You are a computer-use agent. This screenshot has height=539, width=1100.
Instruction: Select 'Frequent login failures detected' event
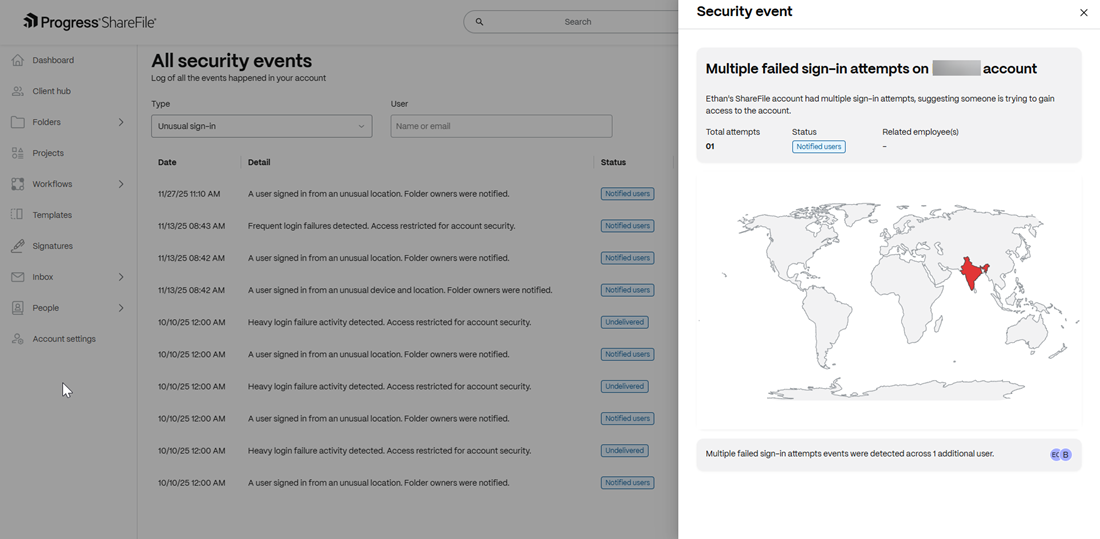coord(382,226)
